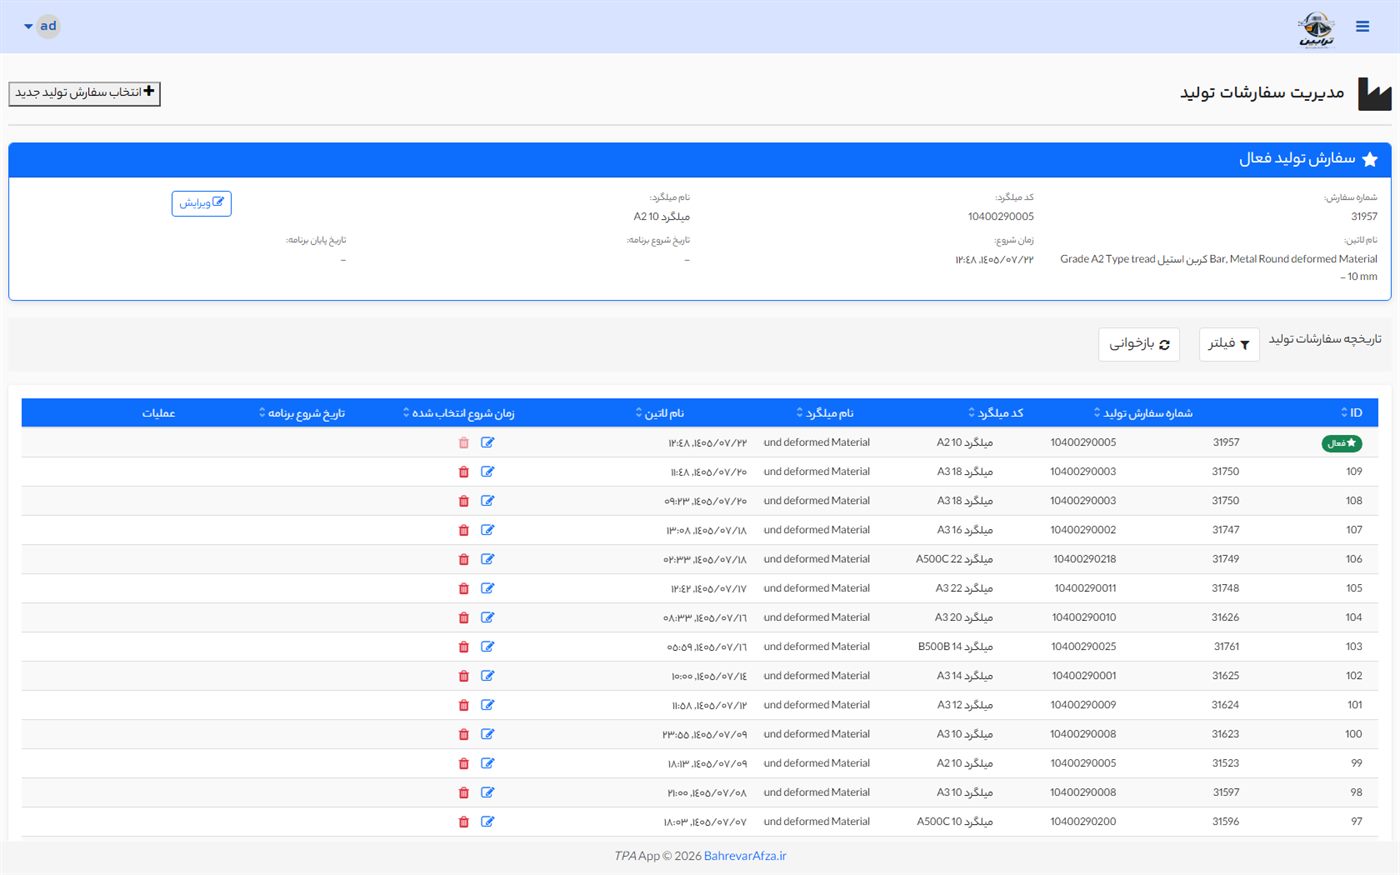Click the green فعال status badge

[x=1341, y=443]
